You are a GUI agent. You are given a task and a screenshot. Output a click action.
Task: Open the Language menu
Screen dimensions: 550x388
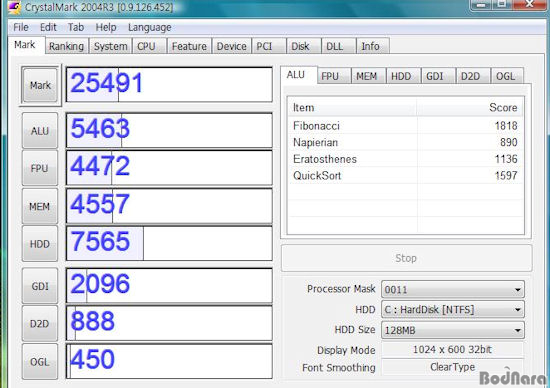pos(150,27)
